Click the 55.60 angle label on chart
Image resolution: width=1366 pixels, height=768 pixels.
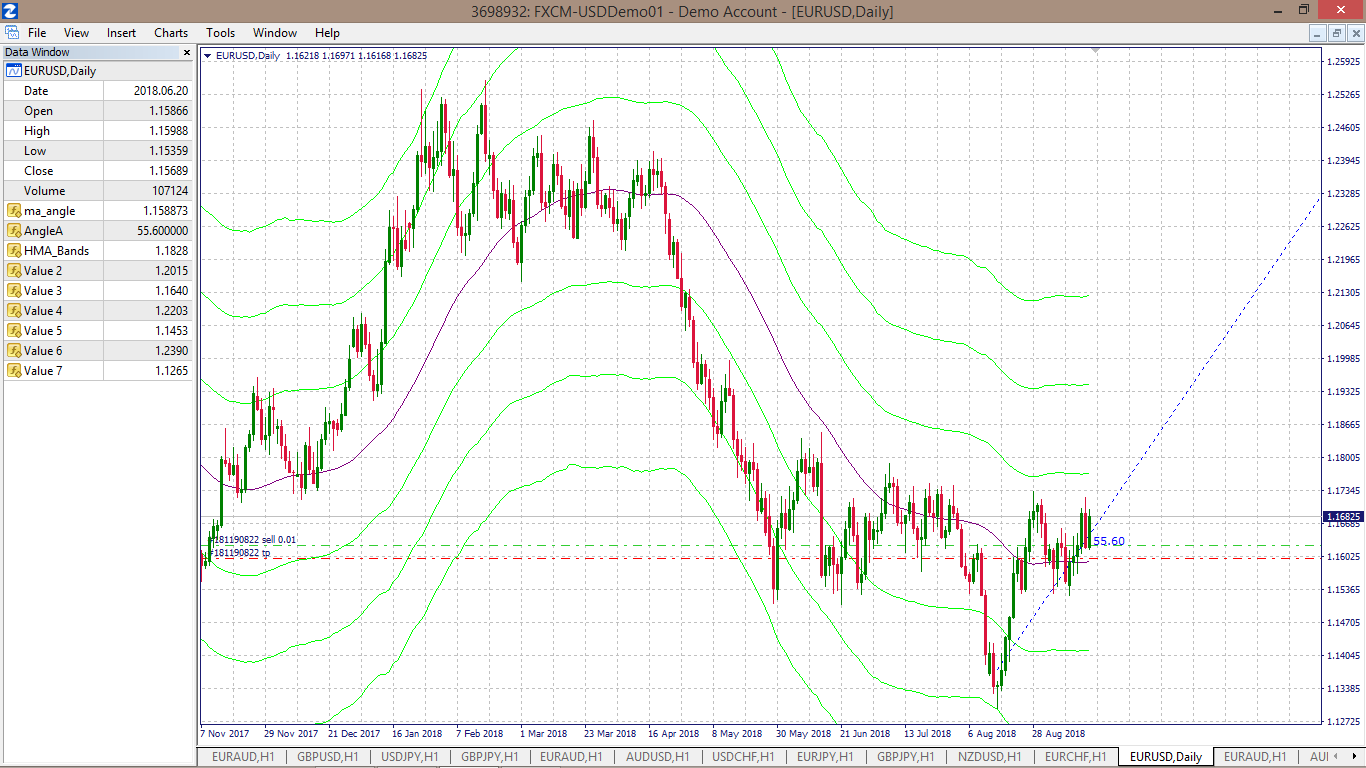click(1109, 541)
